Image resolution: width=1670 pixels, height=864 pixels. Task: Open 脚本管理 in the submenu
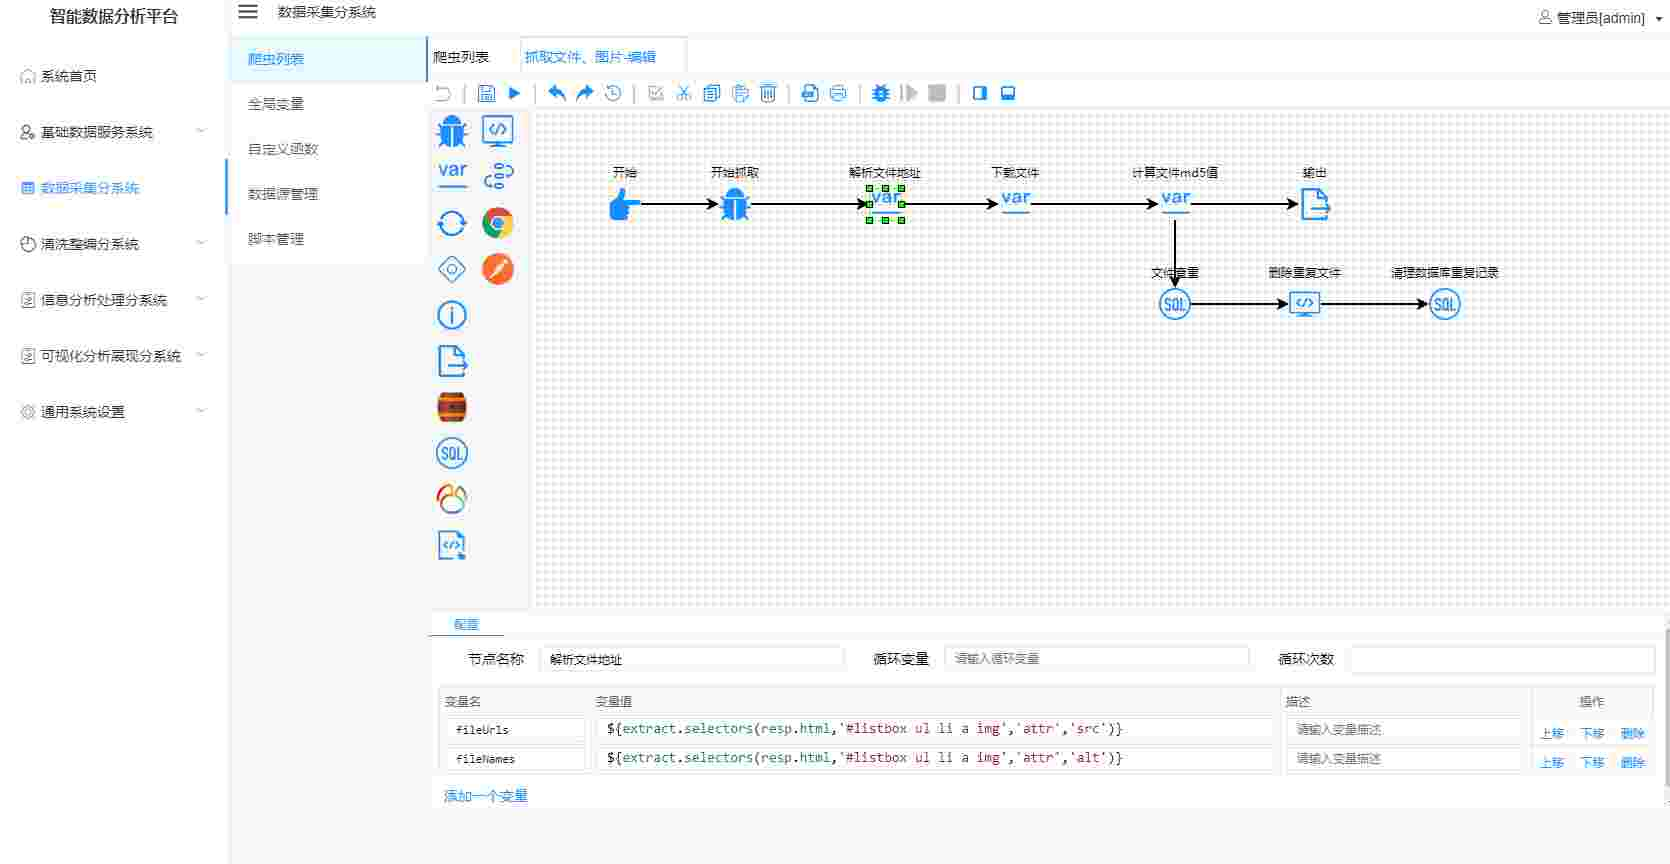328,239
